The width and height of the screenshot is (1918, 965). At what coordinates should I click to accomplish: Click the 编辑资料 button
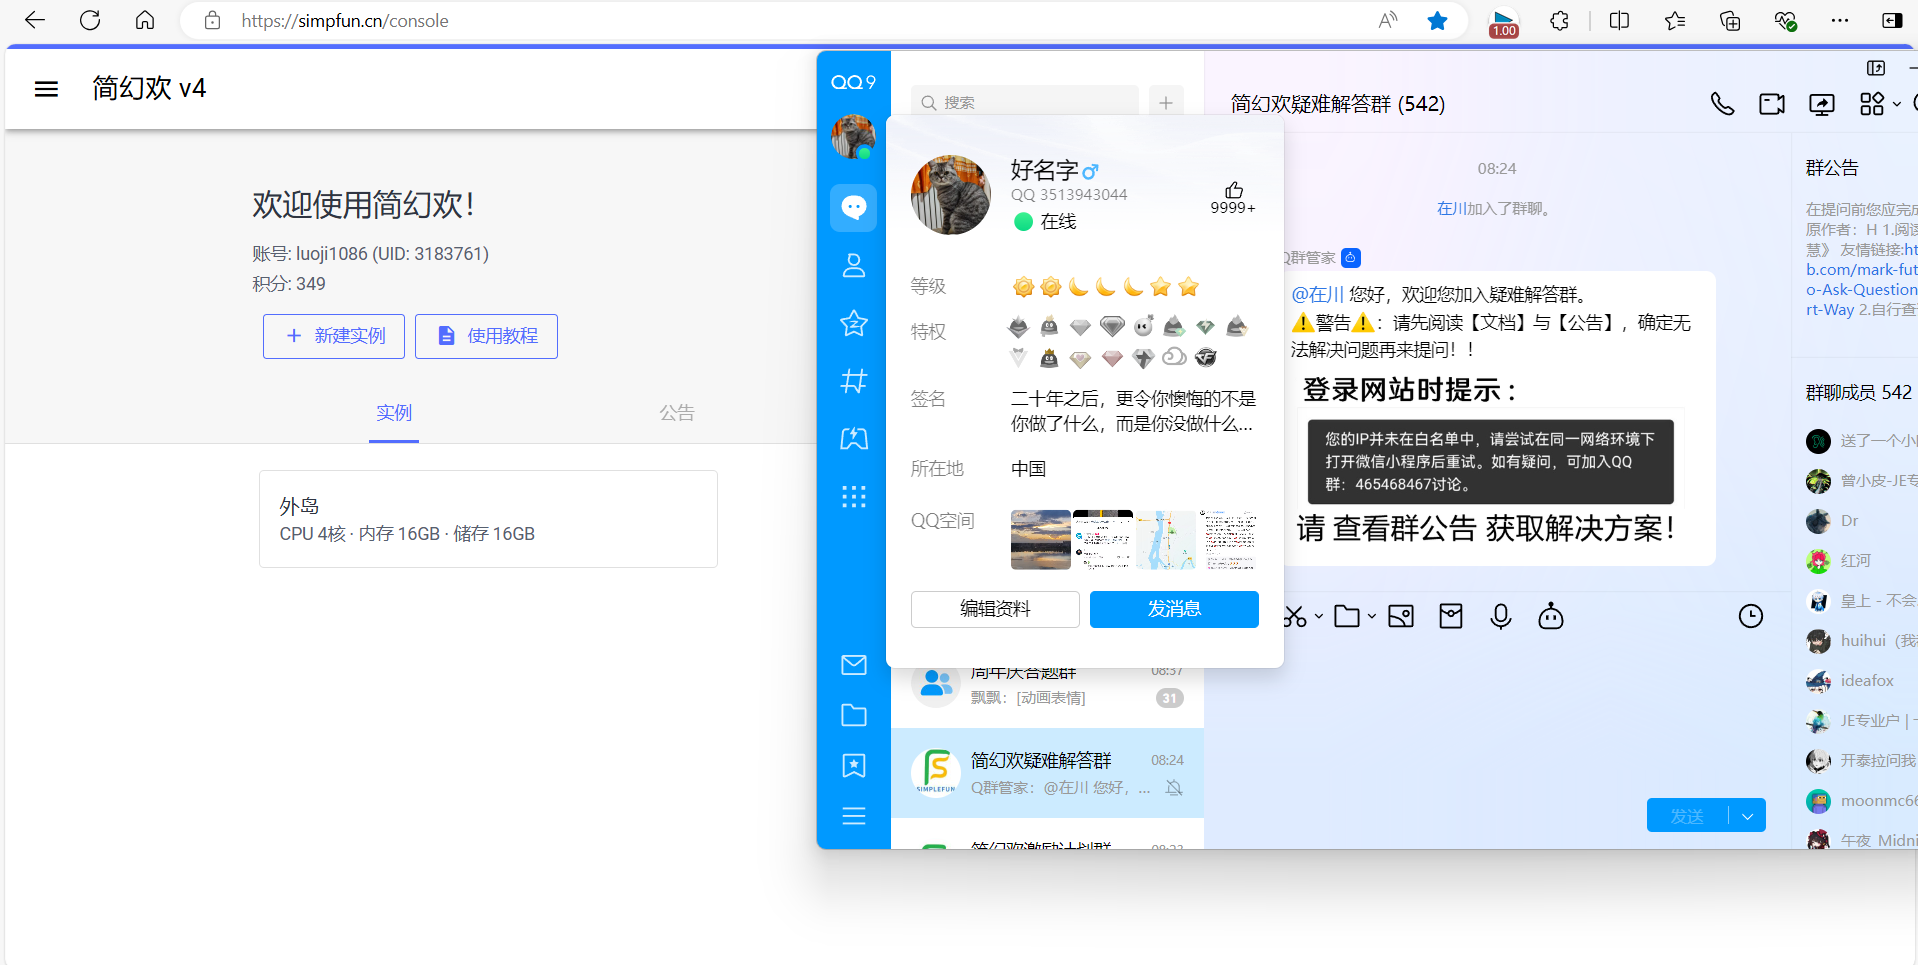(x=995, y=609)
